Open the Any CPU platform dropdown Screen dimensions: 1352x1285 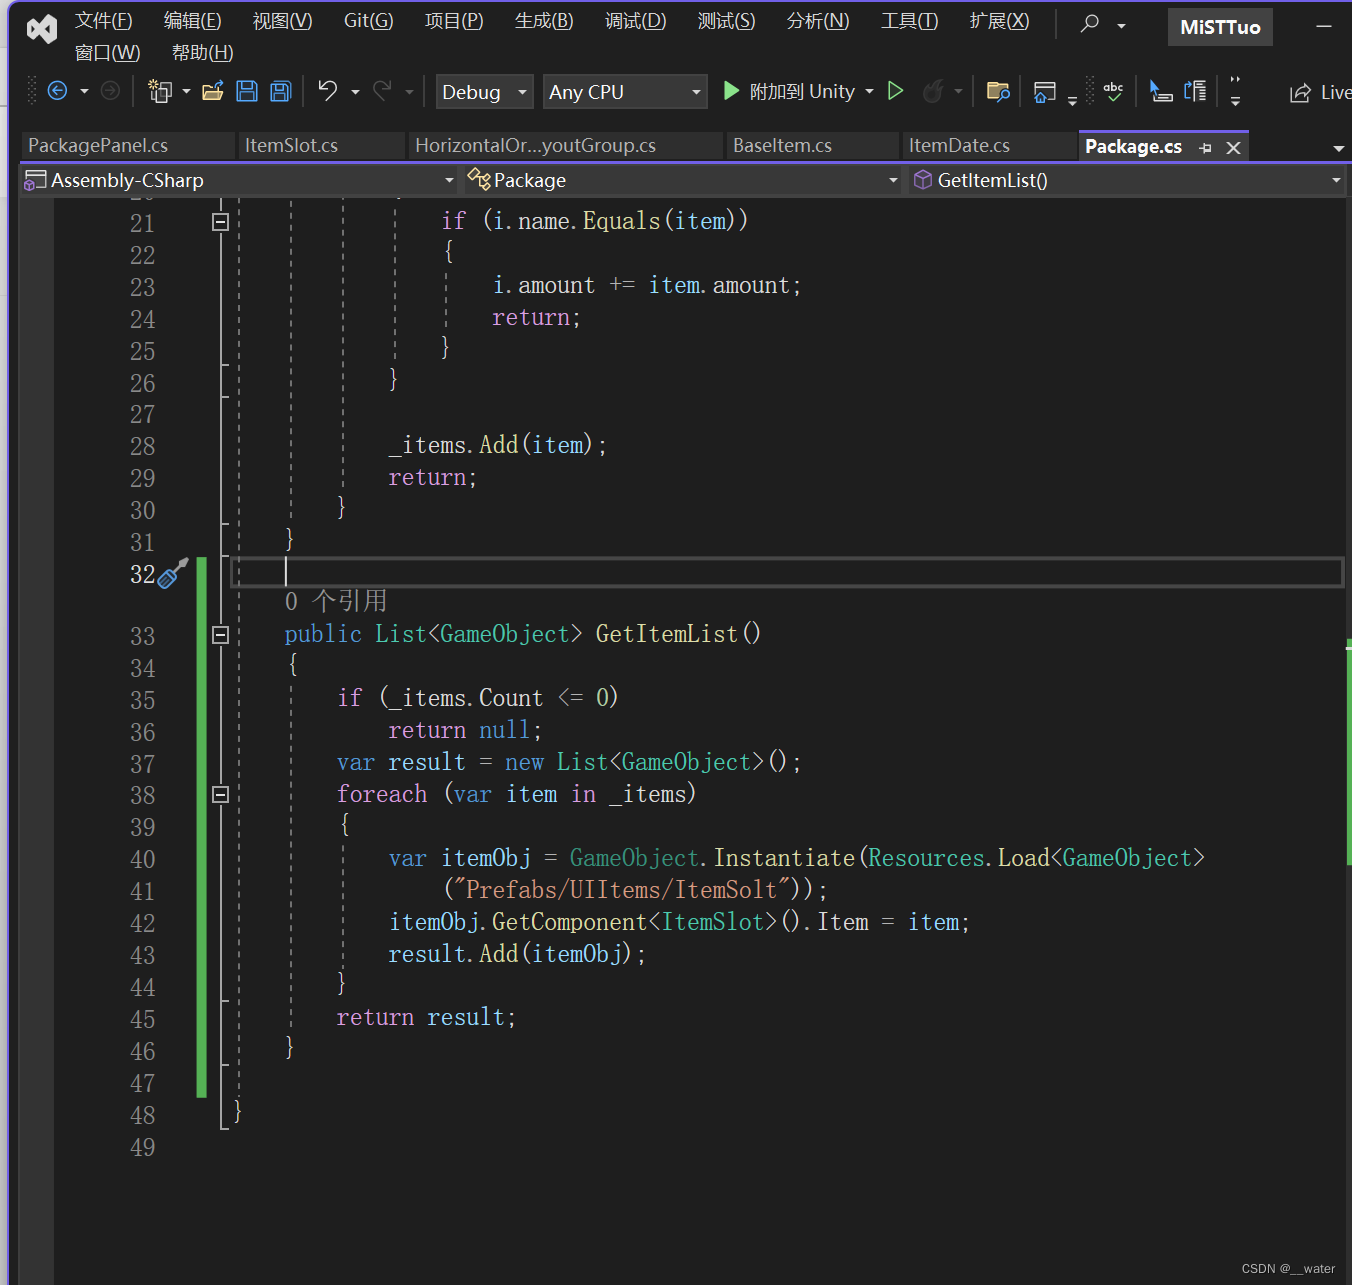[x=625, y=92]
